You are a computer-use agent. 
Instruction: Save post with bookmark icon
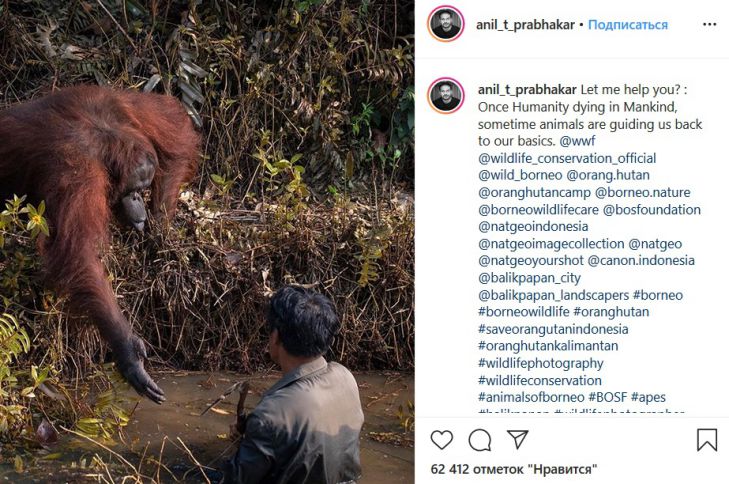tap(706, 440)
